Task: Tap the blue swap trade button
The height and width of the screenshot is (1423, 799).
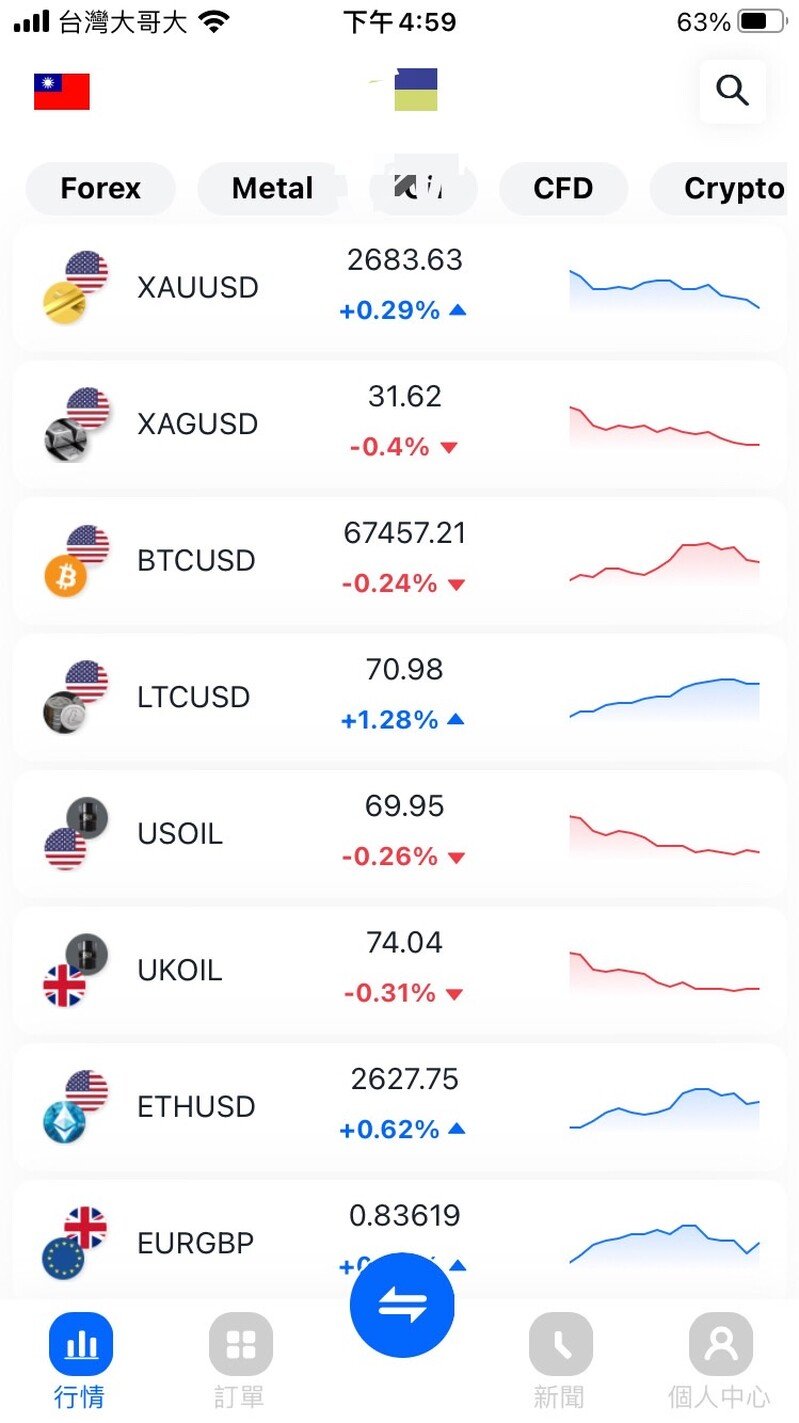Action: (x=402, y=1305)
